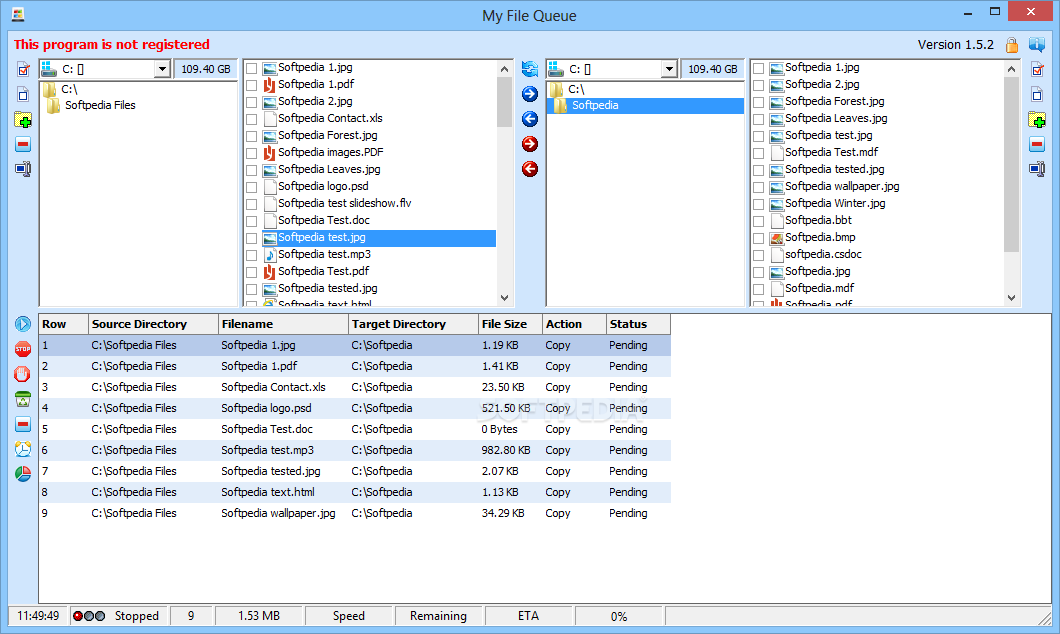Screen dimensions: 1060x634
Task: Click the up arrow of right file list scrollbar
Action: pyautogui.click(x=1011, y=69)
